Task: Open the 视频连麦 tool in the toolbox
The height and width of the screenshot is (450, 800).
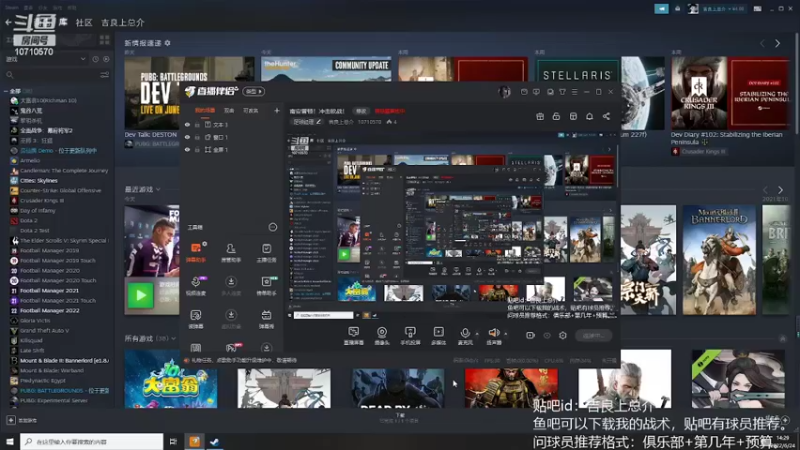Action: tap(196, 286)
